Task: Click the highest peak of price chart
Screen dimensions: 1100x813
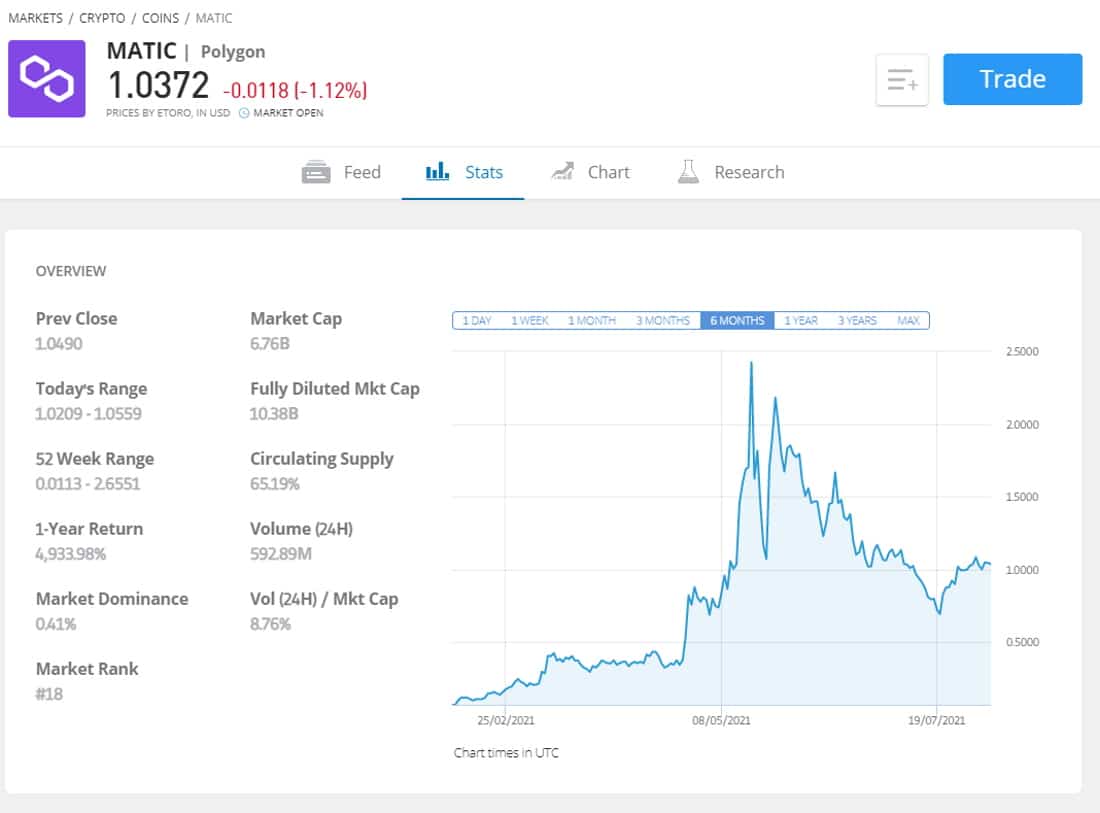Action: [751, 364]
